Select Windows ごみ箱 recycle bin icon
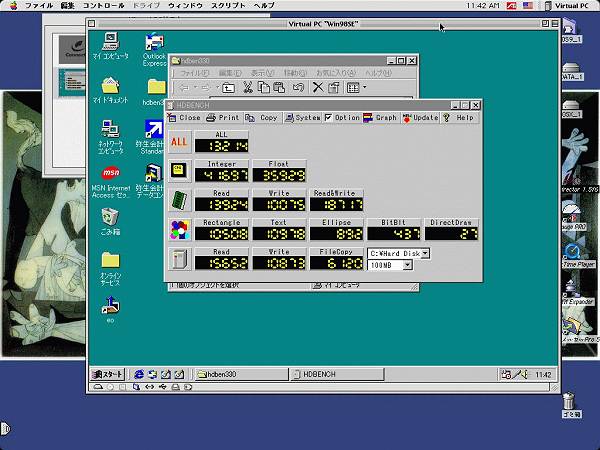This screenshot has width=600, height=450. coord(110,221)
